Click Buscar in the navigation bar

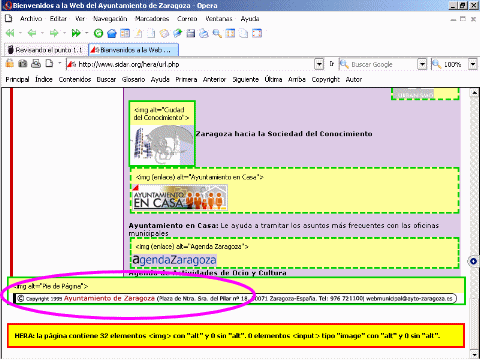click(x=106, y=79)
